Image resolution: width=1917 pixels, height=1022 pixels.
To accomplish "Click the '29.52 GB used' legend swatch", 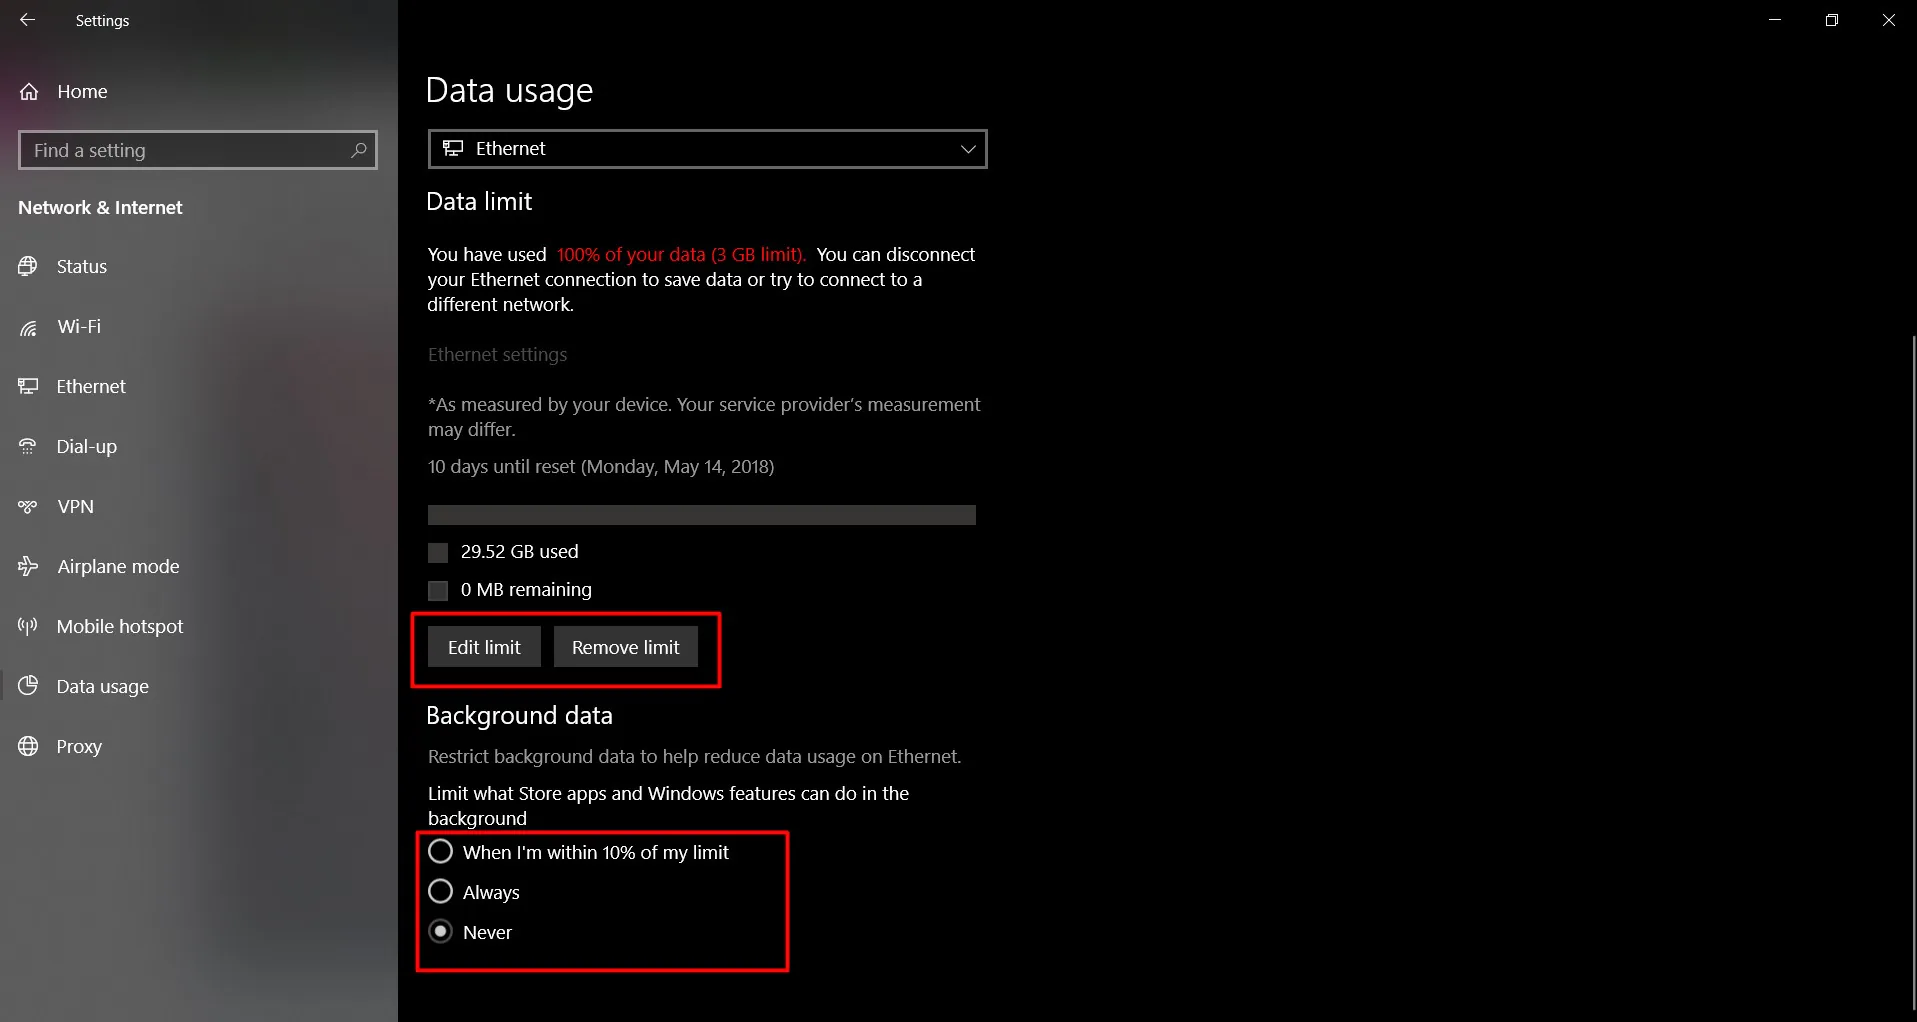I will (438, 552).
